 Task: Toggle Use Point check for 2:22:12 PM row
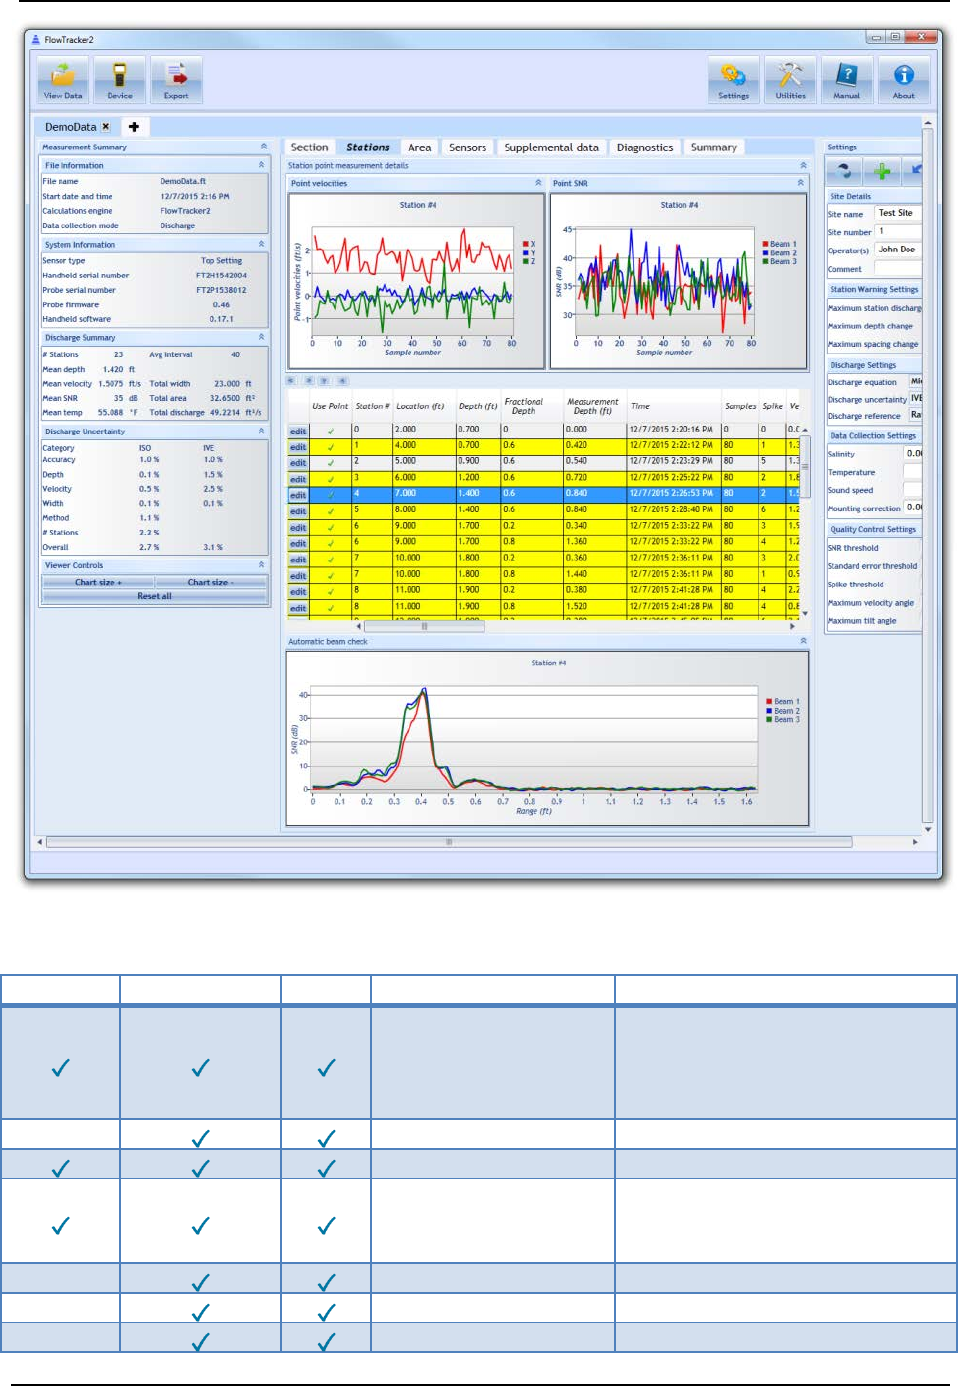(x=331, y=447)
